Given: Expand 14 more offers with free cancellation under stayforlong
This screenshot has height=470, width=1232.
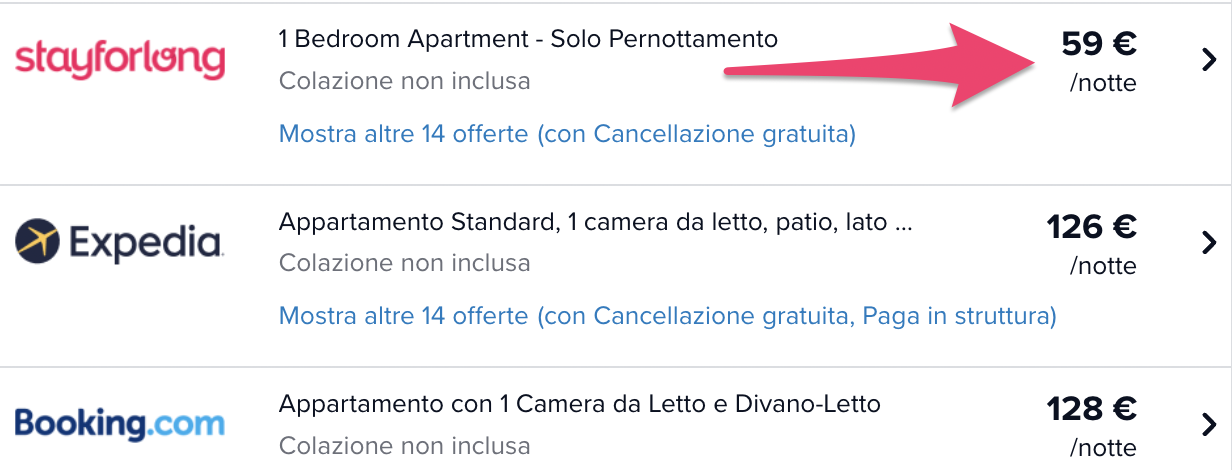Looking at the screenshot, I should point(567,133).
